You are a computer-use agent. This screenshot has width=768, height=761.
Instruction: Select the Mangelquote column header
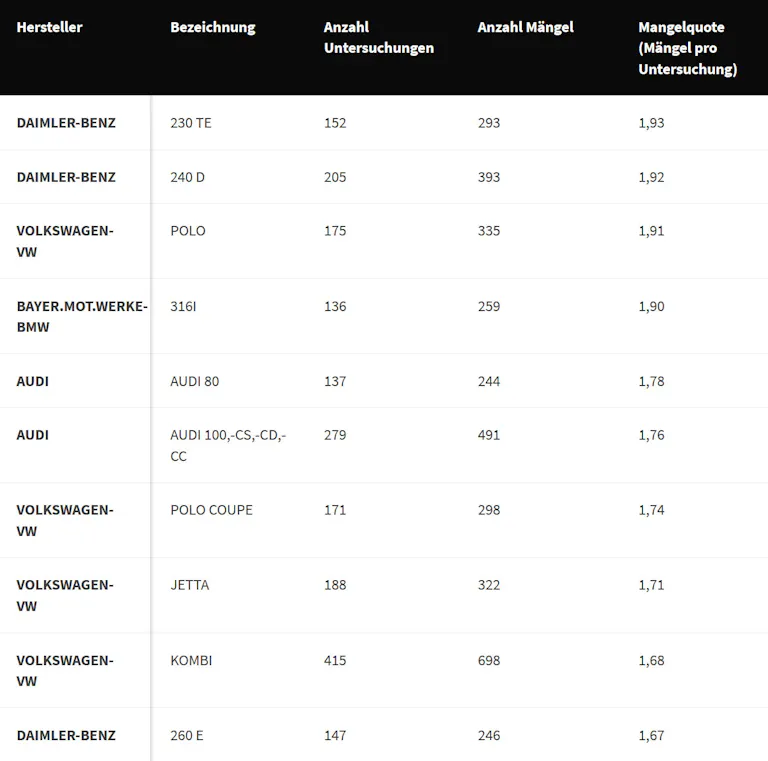pyautogui.click(x=687, y=48)
